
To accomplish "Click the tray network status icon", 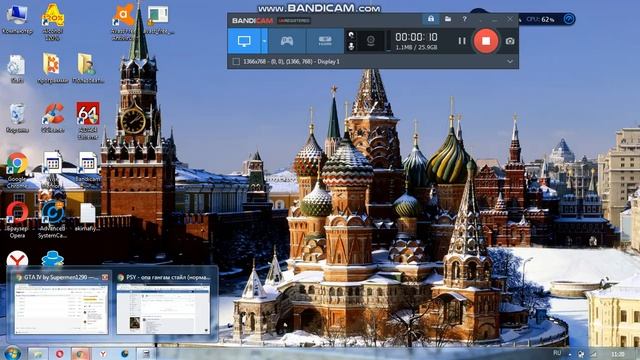I will [x=594, y=354].
